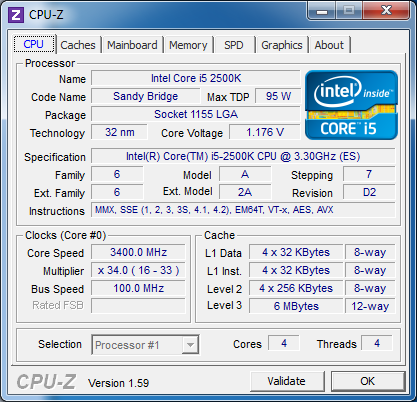Click the Name field showing i5 2500K
This screenshot has height=402, width=417.
pyautogui.click(x=196, y=78)
